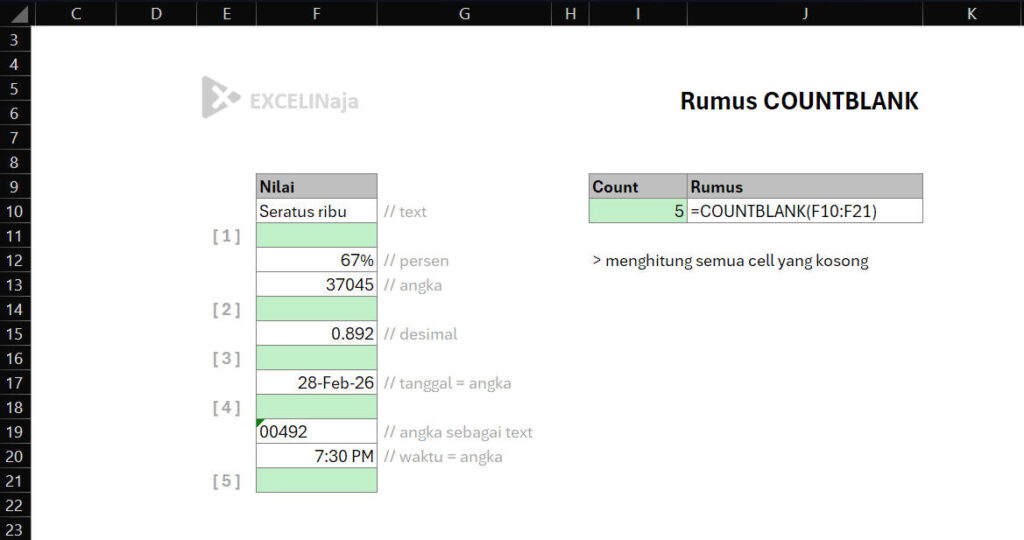Select row 14 header

click(x=15, y=310)
